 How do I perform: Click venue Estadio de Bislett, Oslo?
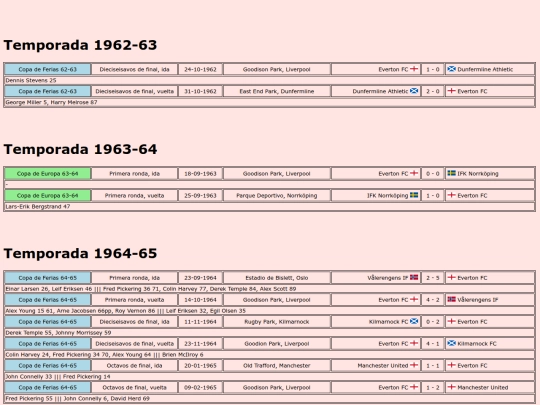(277, 278)
